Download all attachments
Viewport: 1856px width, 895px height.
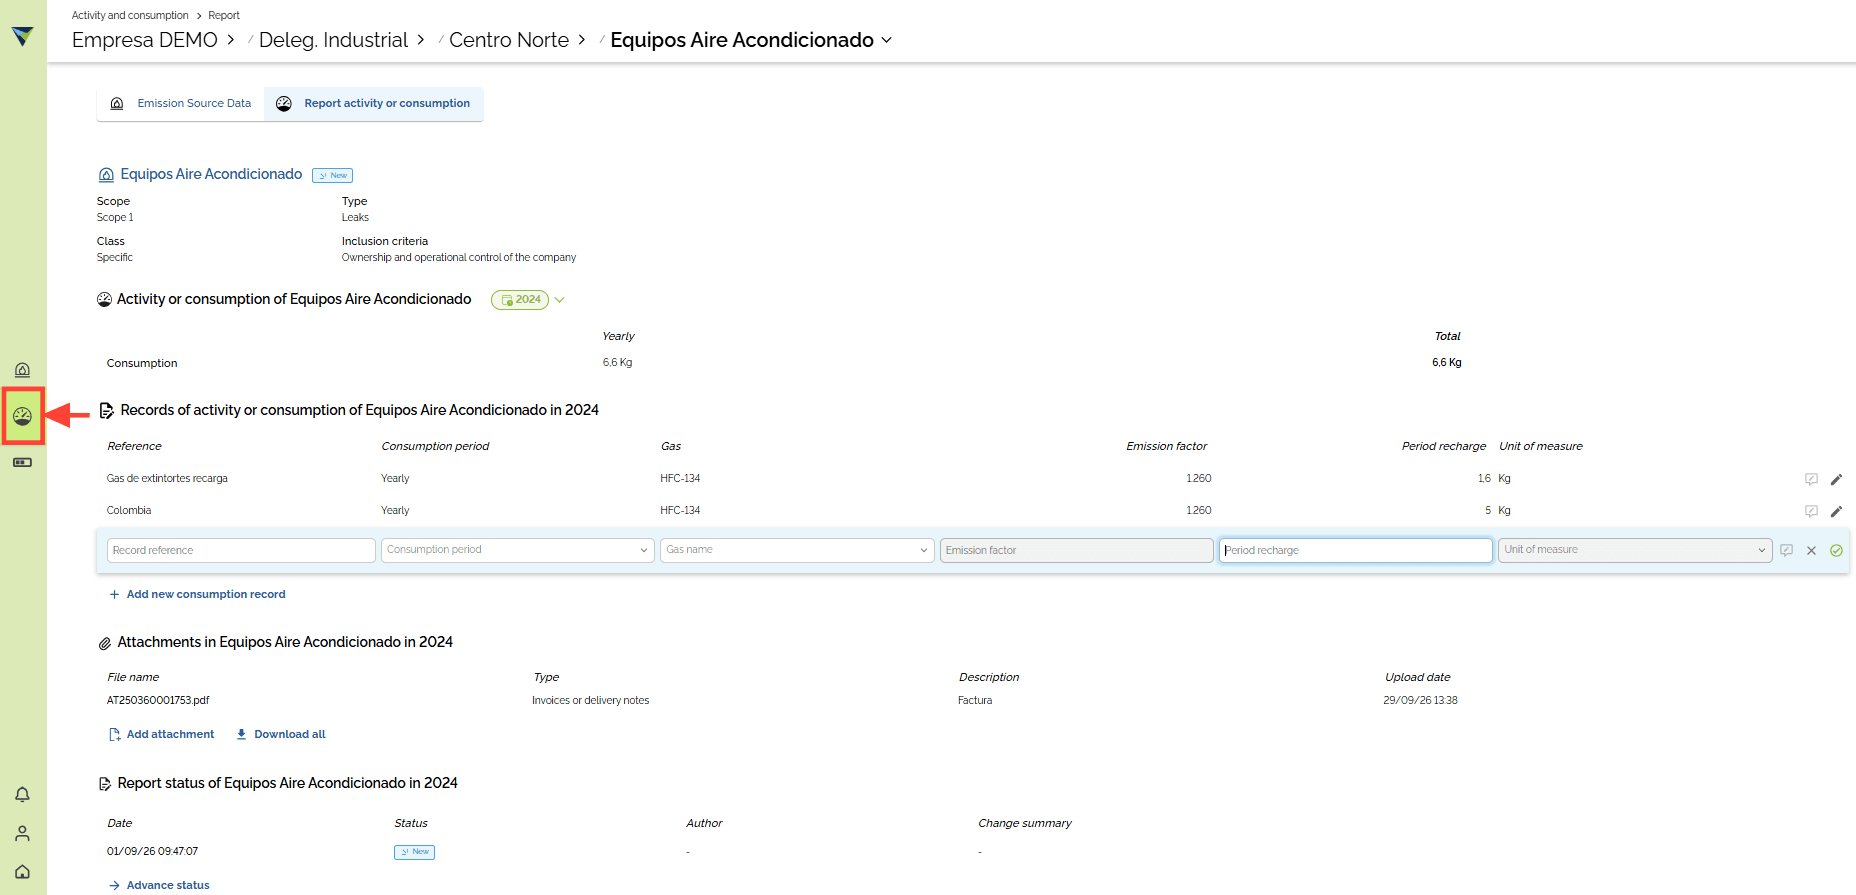(280, 734)
